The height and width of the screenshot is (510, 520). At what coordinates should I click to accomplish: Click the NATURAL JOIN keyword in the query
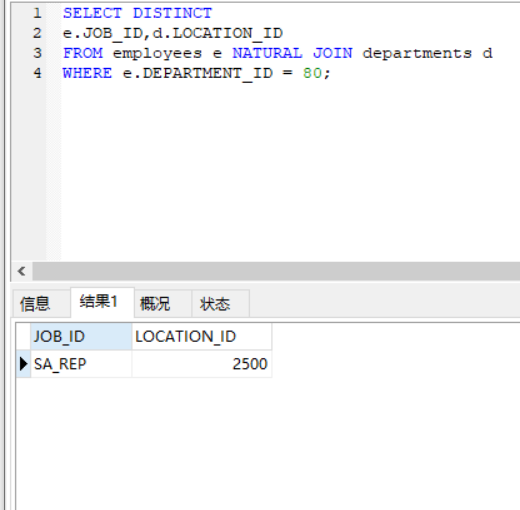coord(292,53)
